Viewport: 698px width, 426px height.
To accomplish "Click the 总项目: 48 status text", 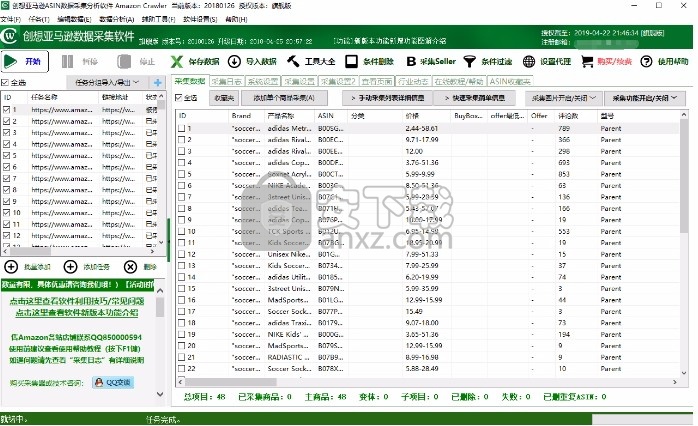I will coord(205,397).
